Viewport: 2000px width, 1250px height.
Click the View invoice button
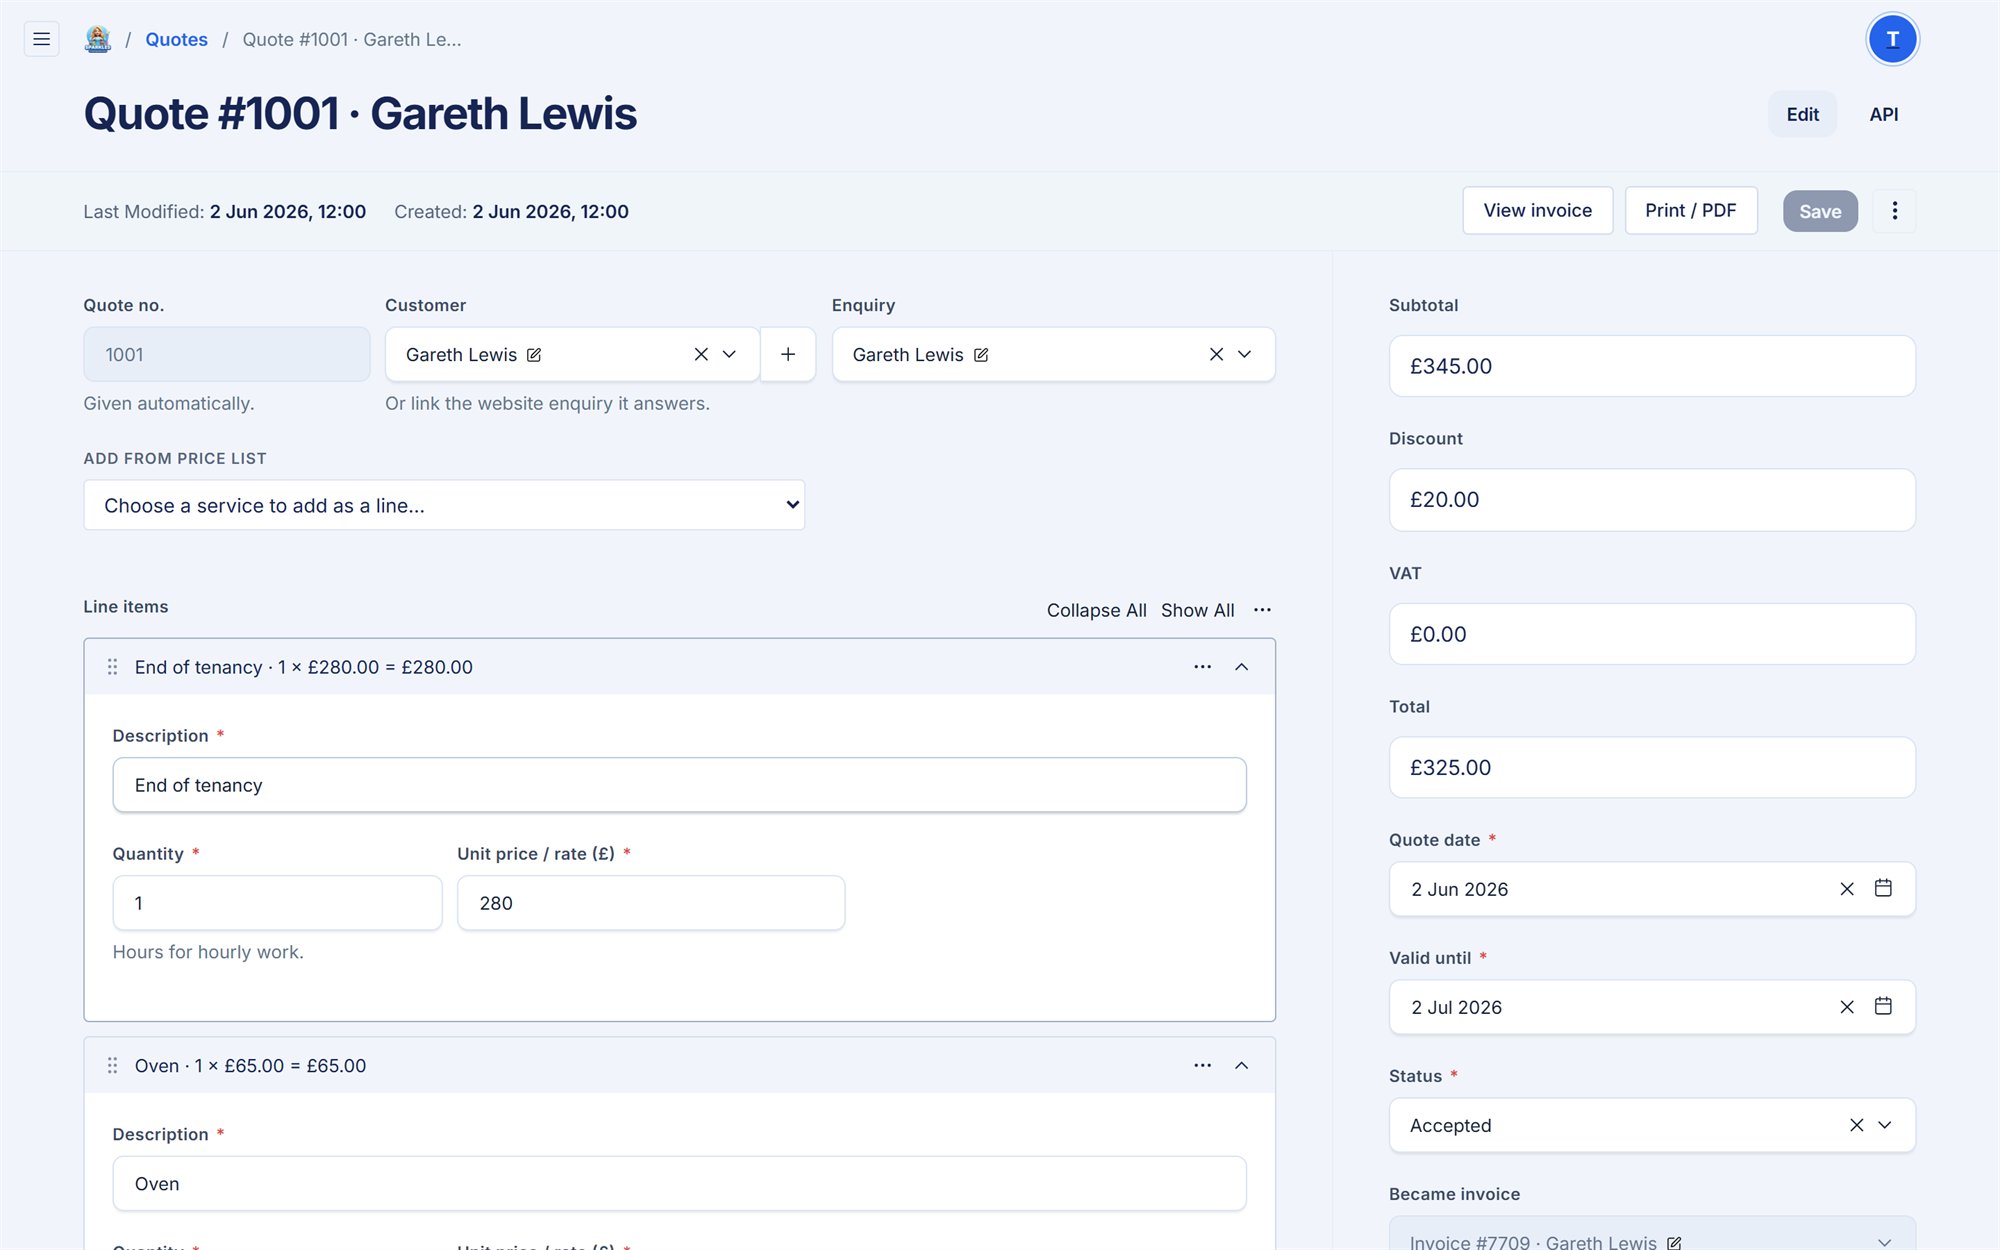tap(1537, 210)
